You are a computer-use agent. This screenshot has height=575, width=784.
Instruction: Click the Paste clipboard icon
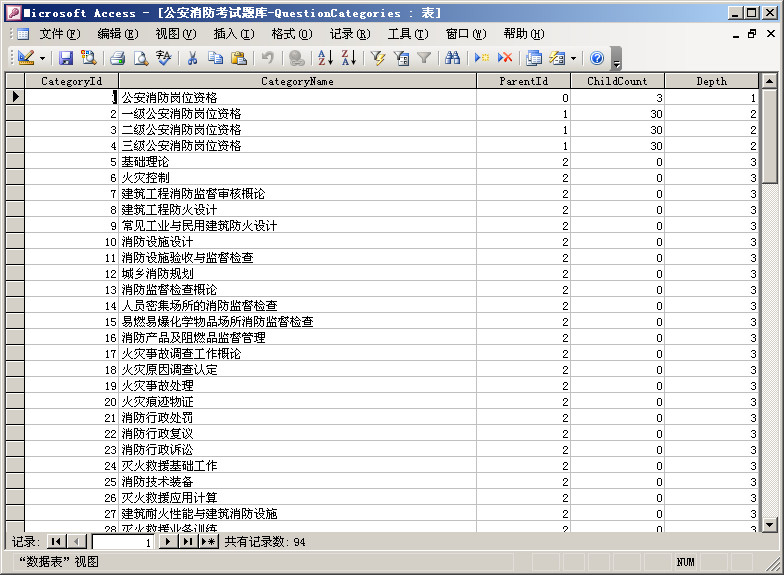238,58
